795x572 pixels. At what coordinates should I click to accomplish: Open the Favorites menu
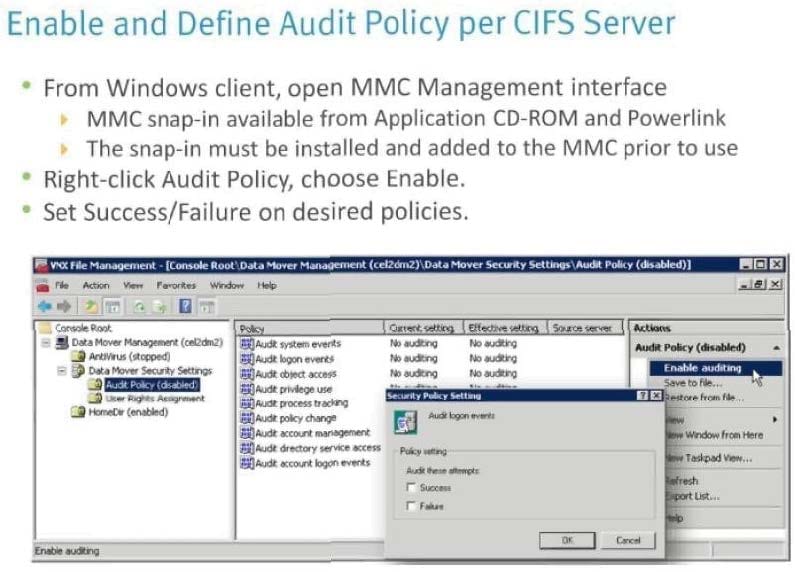click(176, 286)
